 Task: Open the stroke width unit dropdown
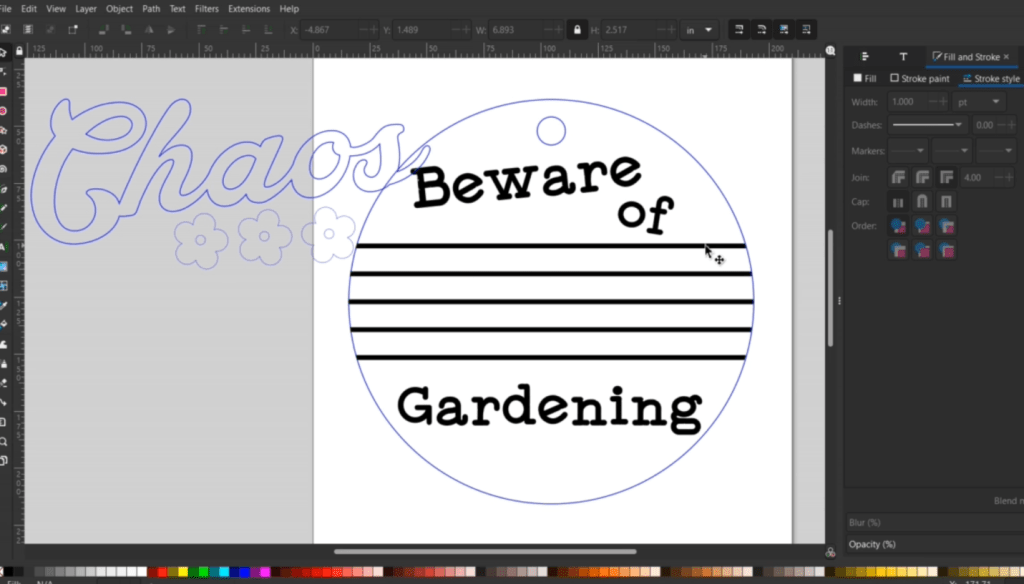982,102
